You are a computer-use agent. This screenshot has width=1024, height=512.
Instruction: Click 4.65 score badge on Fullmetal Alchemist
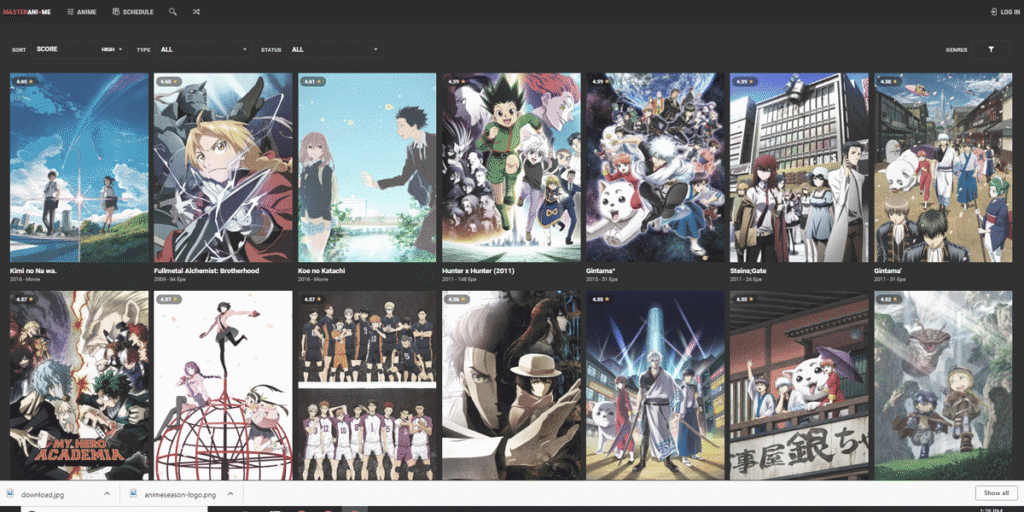168,82
